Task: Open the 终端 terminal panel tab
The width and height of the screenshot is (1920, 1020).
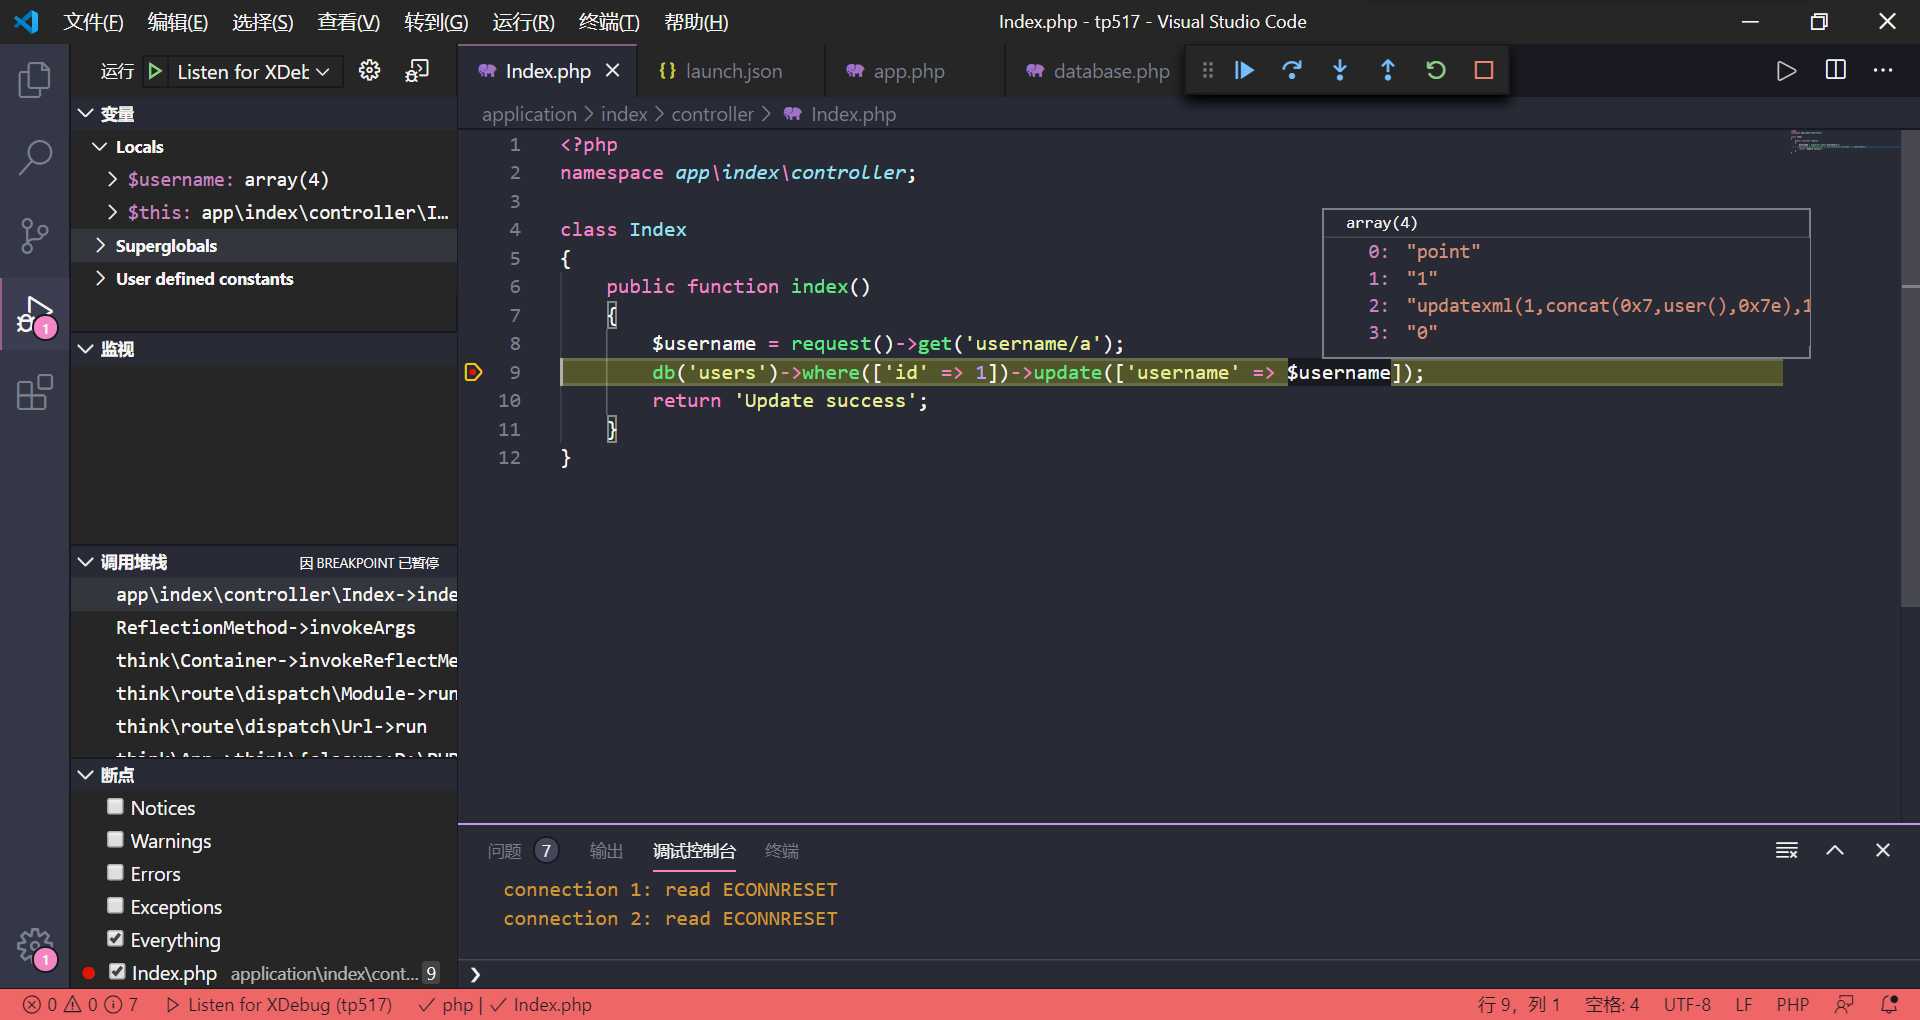Action: [782, 851]
